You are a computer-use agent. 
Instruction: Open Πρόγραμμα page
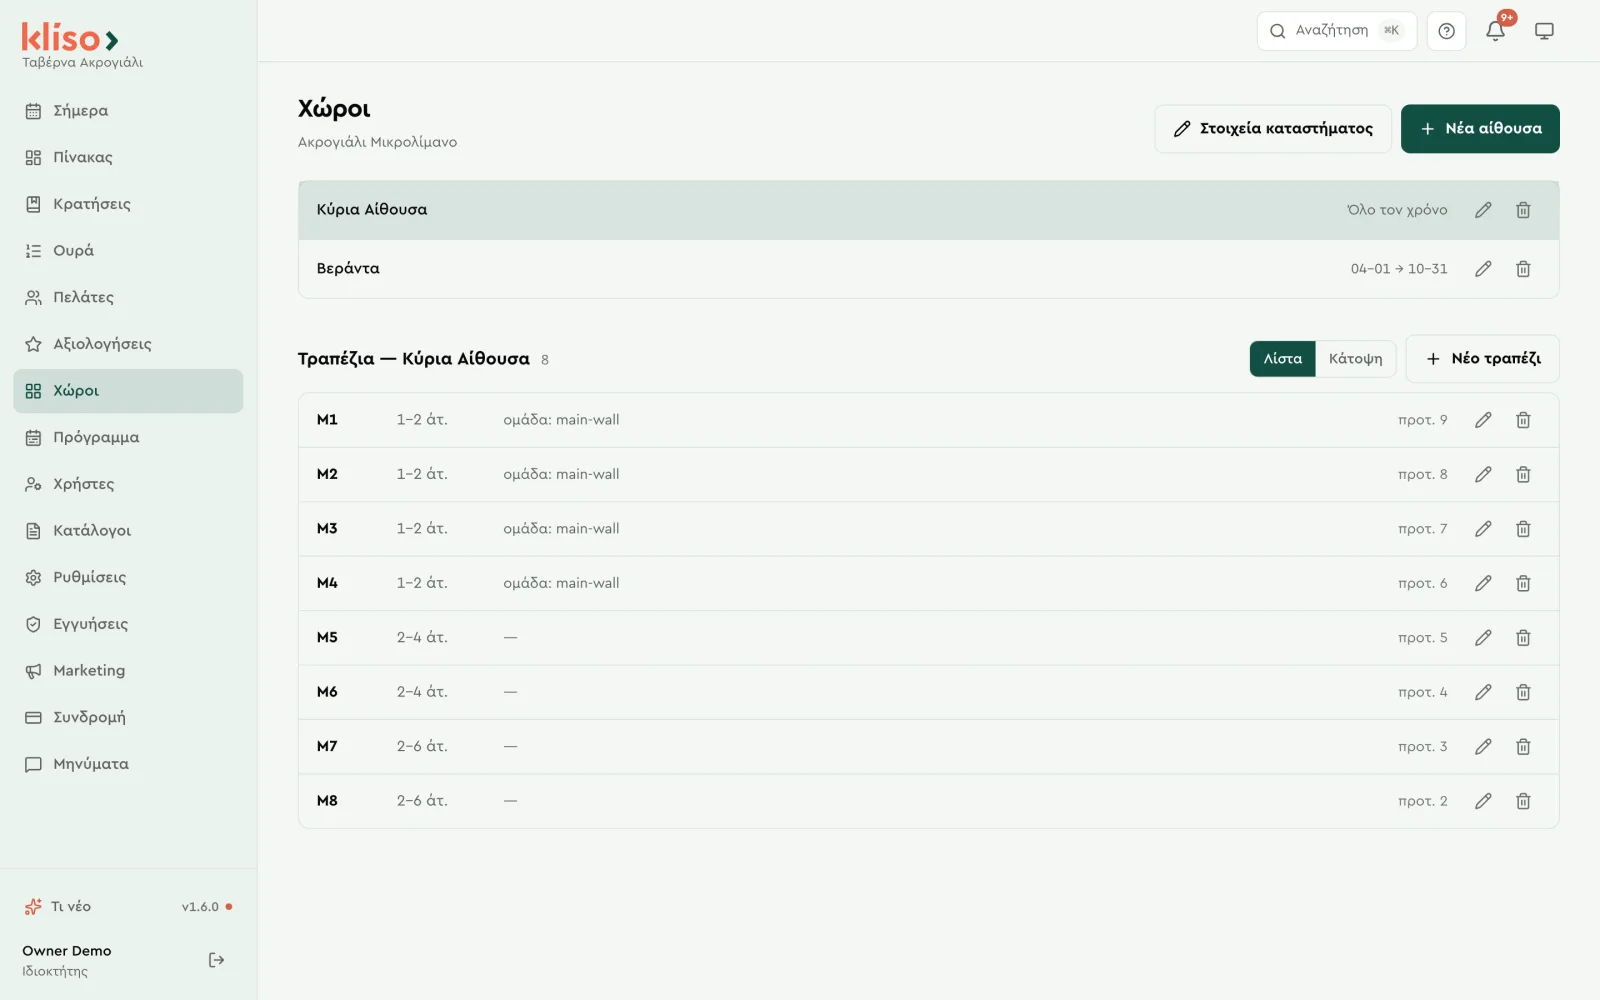[x=128, y=437]
